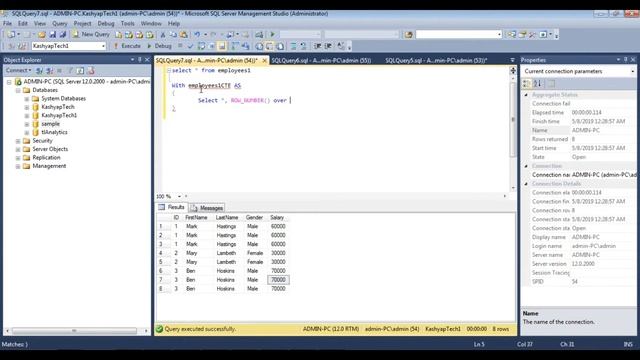This screenshot has width=640, height=360.
Task: Split the editor using the split handle icon
Action: coord(513,71)
